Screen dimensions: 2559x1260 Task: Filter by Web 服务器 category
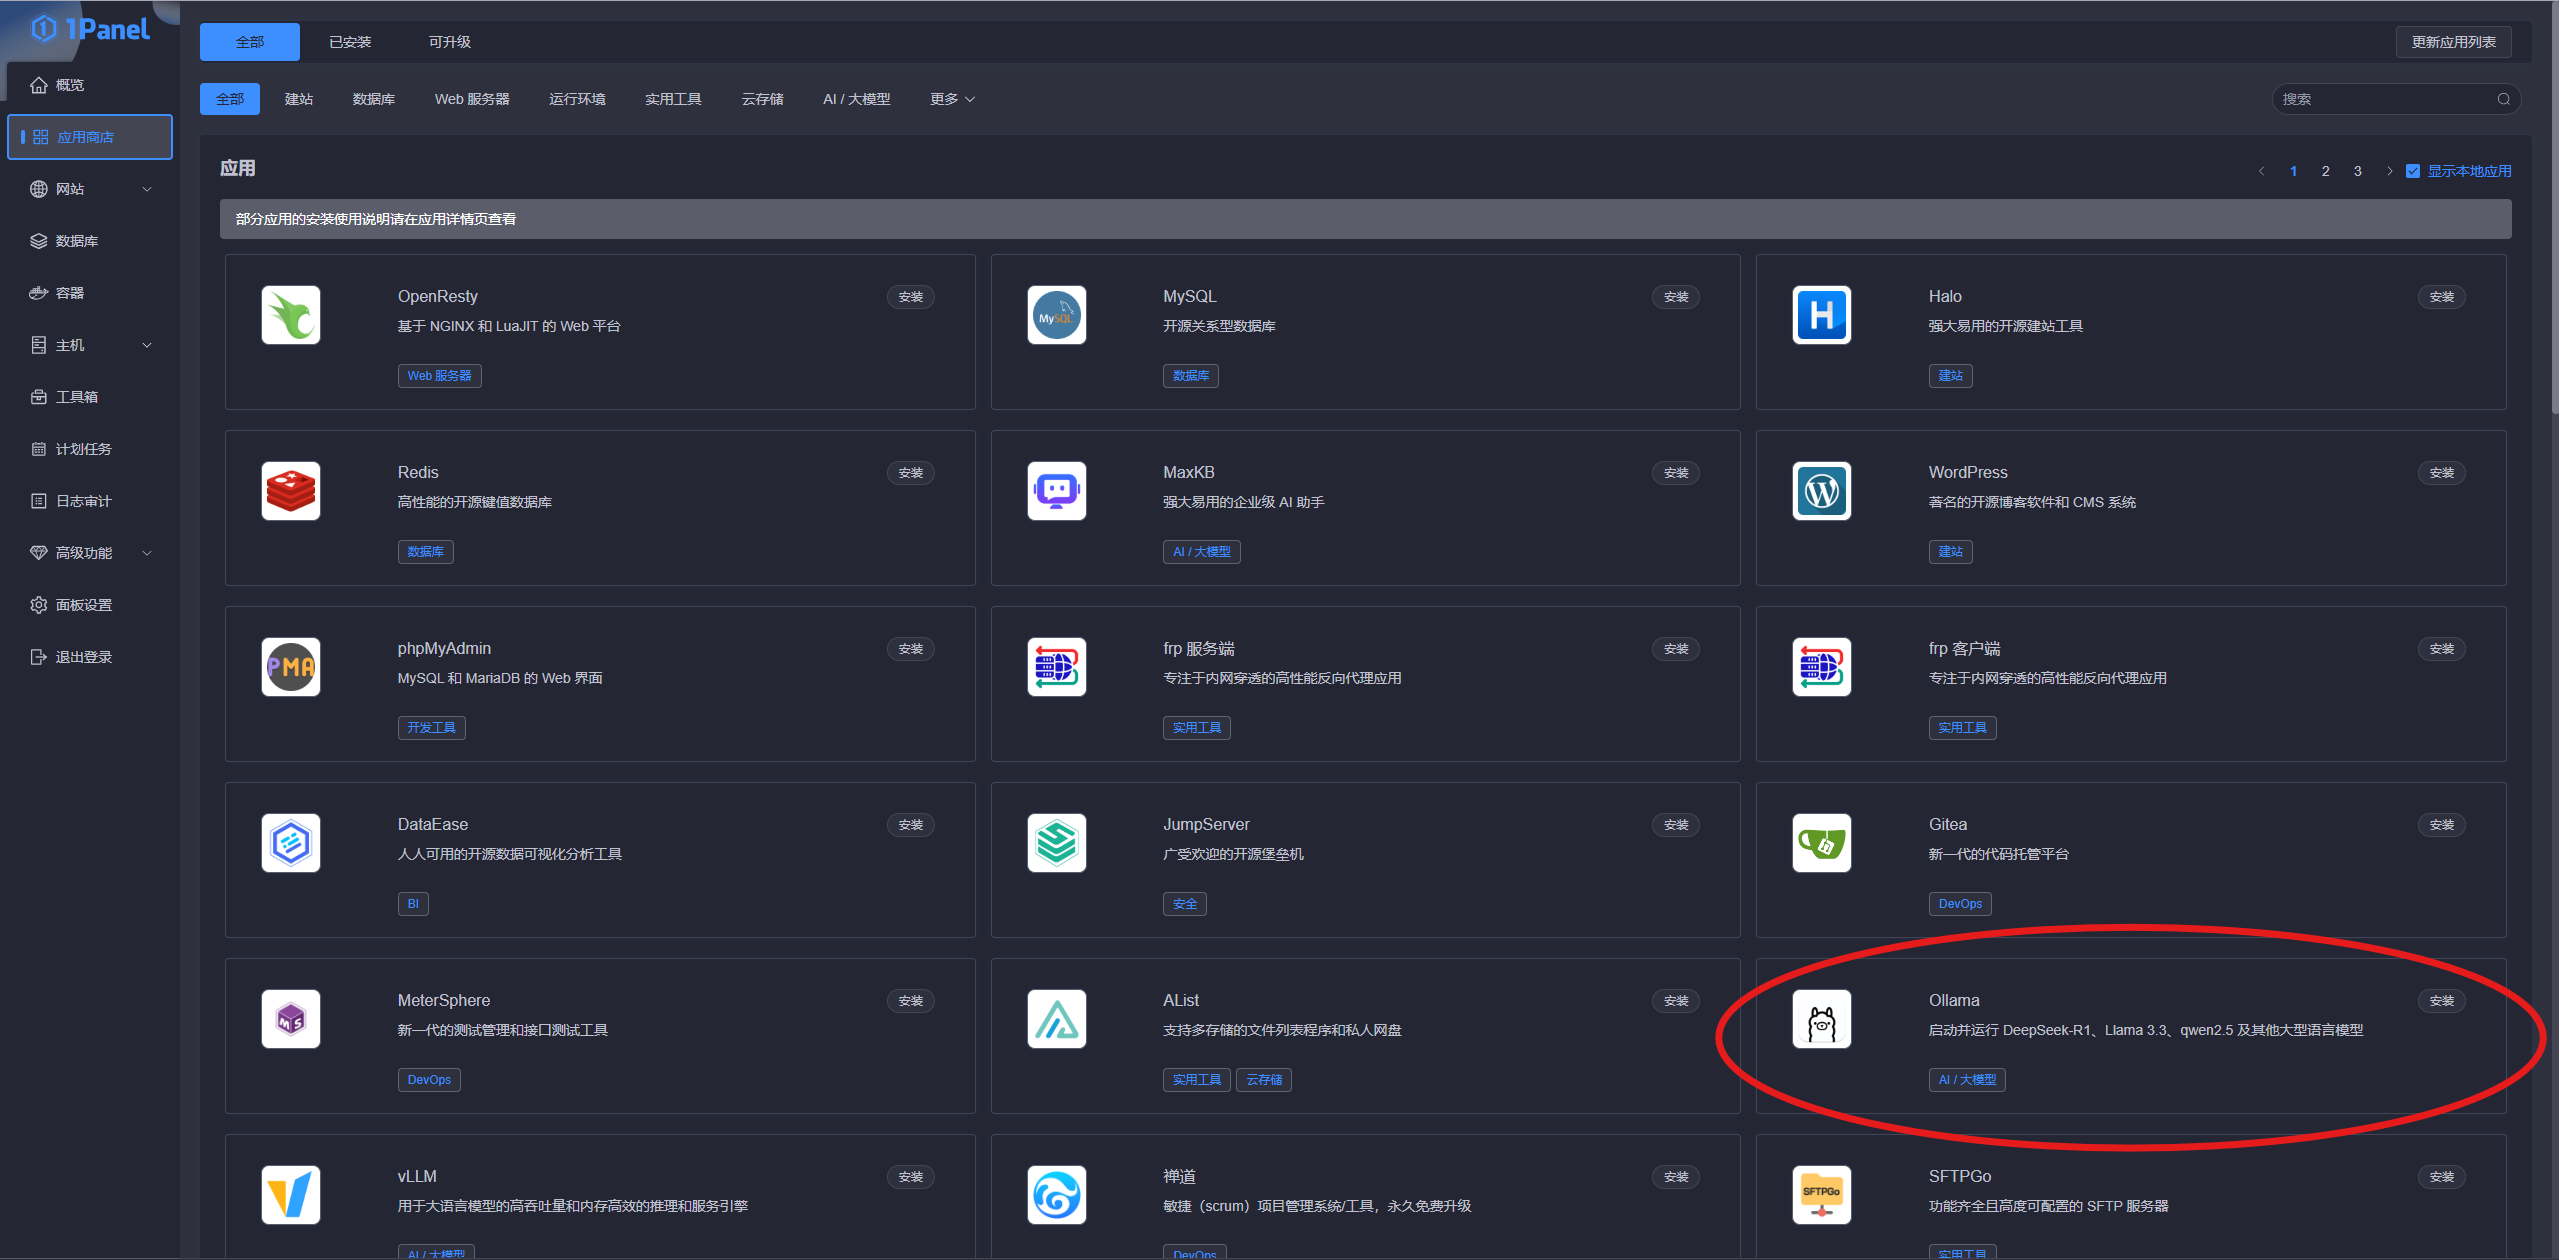pos(472,99)
